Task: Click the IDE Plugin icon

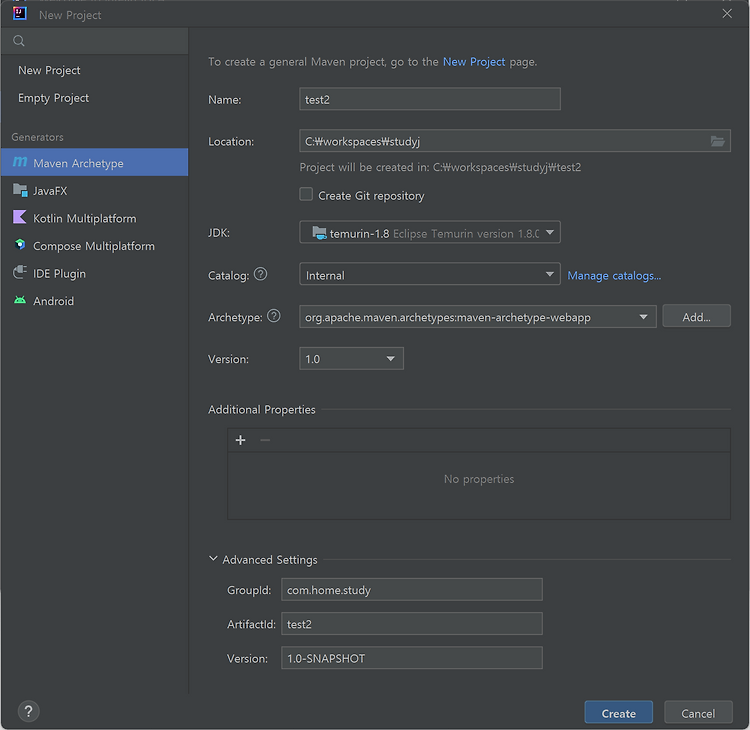Action: coord(20,273)
